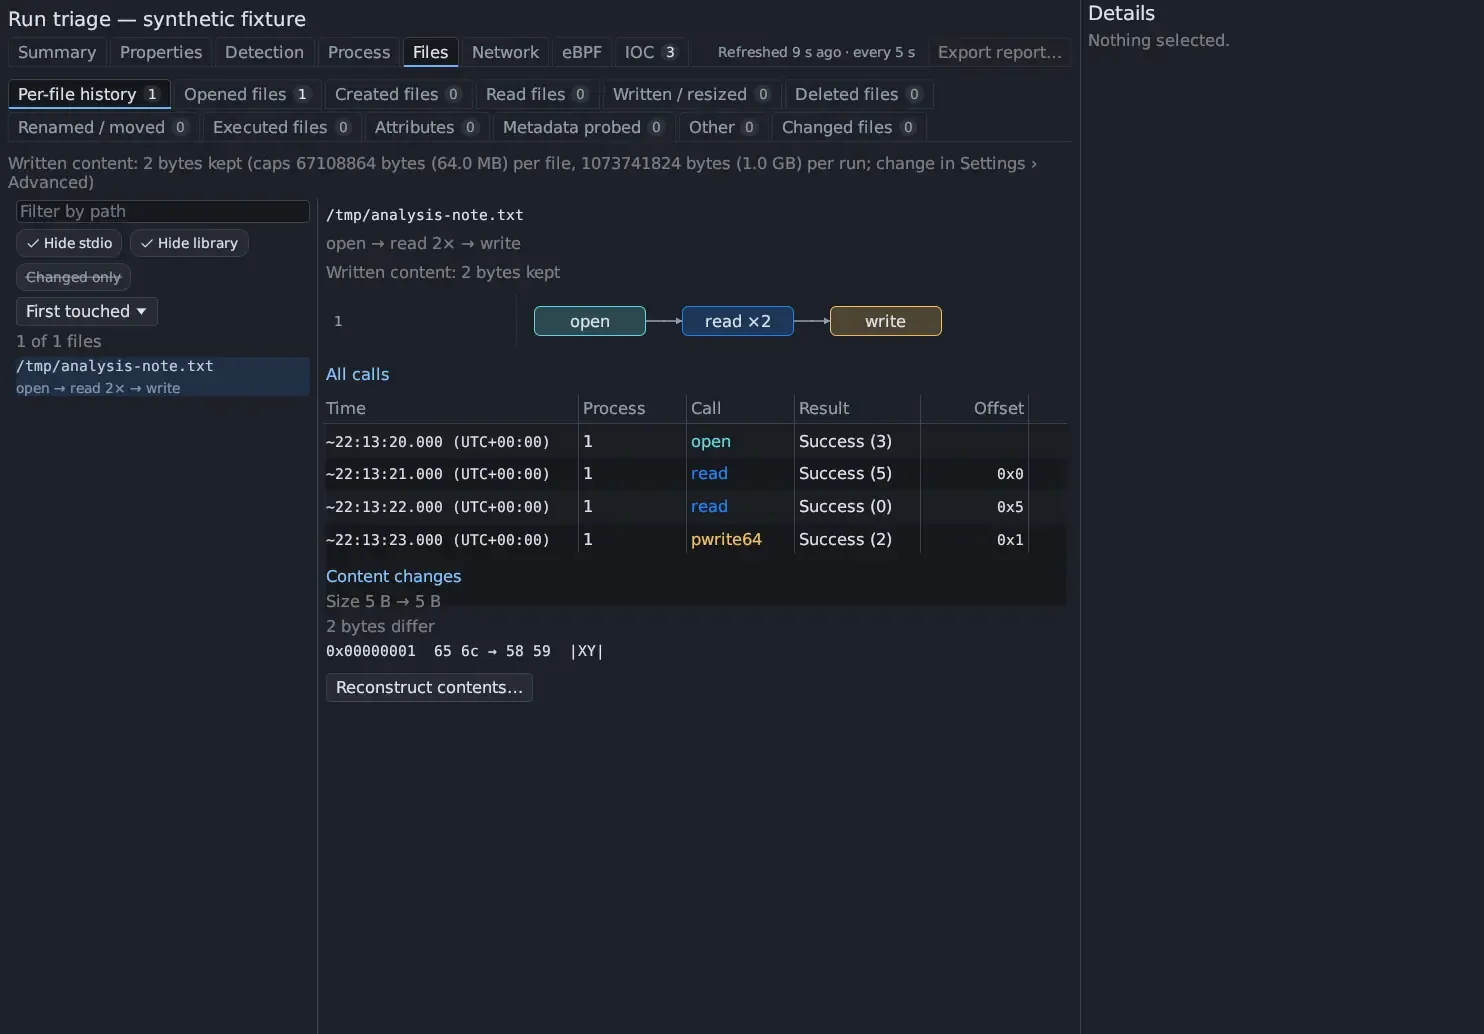Open the IOC tab
This screenshot has height=1034, width=1484.
point(650,52)
